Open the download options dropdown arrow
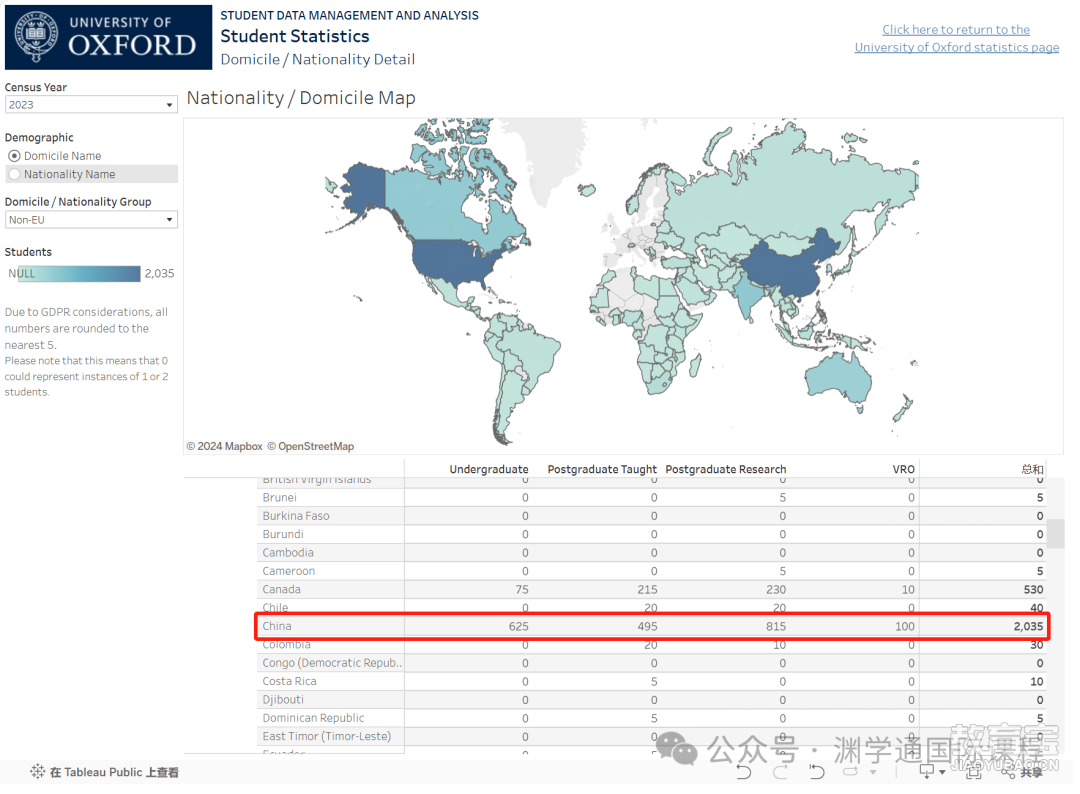The width and height of the screenshot is (1080, 794). (x=942, y=772)
